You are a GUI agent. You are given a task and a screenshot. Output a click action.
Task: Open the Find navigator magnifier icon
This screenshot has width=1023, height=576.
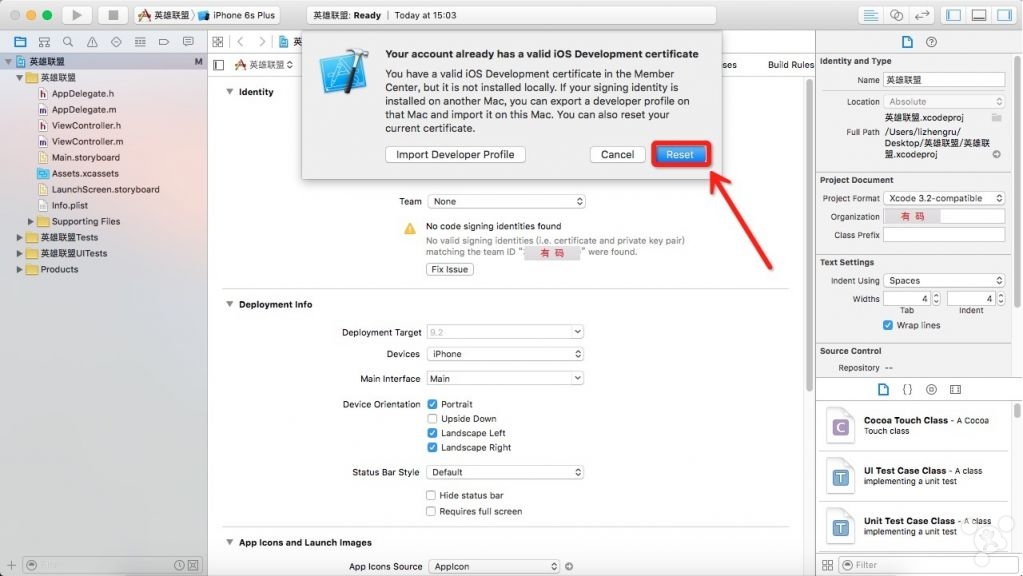[68, 42]
